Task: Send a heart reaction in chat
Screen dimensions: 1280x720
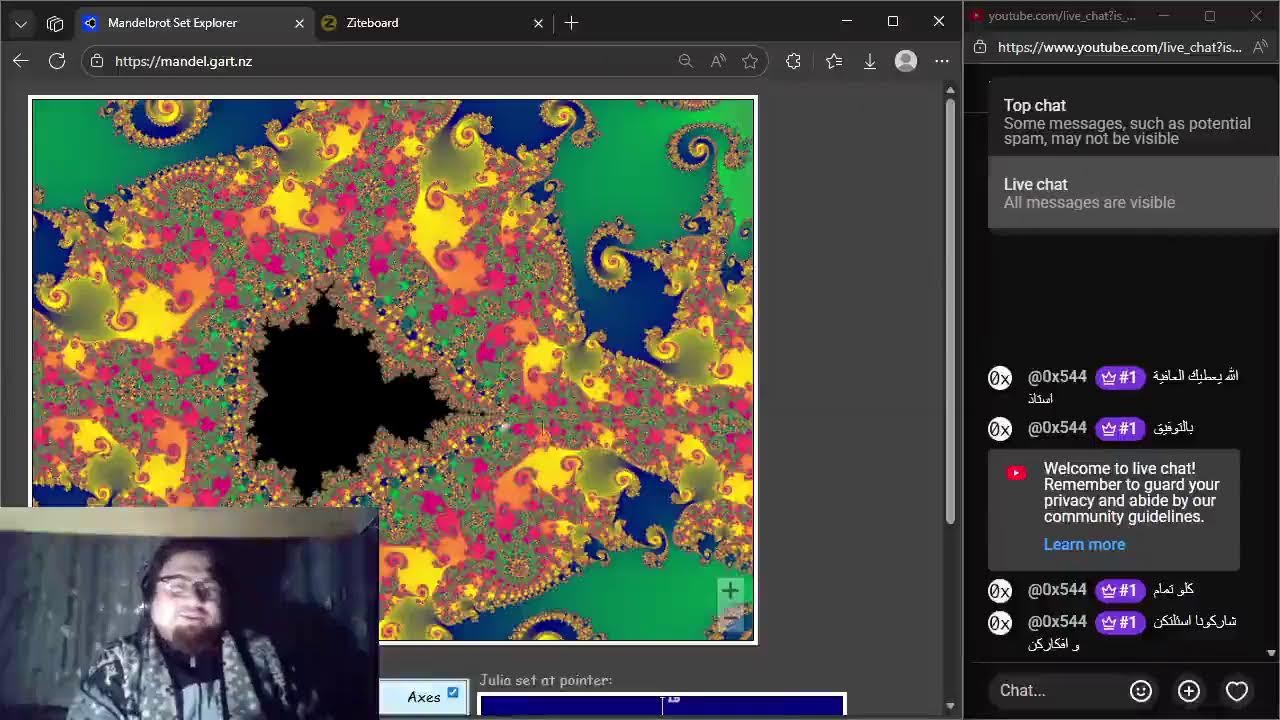Action: tap(1237, 690)
